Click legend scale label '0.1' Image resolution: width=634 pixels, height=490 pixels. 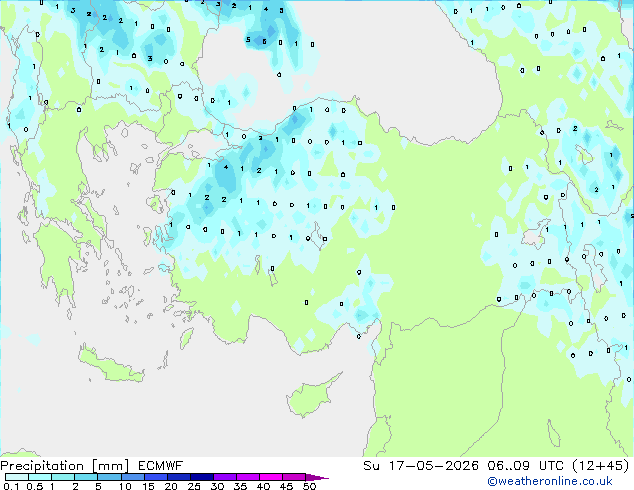pos(12,486)
